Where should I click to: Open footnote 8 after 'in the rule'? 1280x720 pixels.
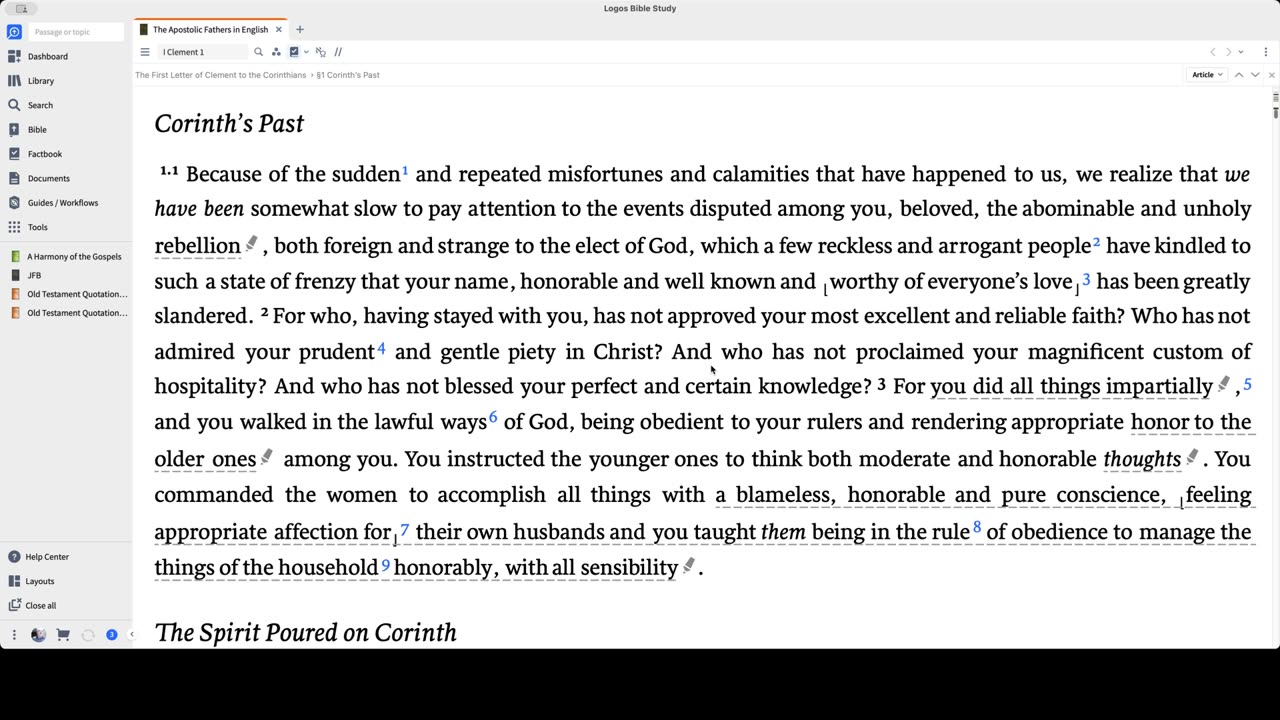(977, 527)
